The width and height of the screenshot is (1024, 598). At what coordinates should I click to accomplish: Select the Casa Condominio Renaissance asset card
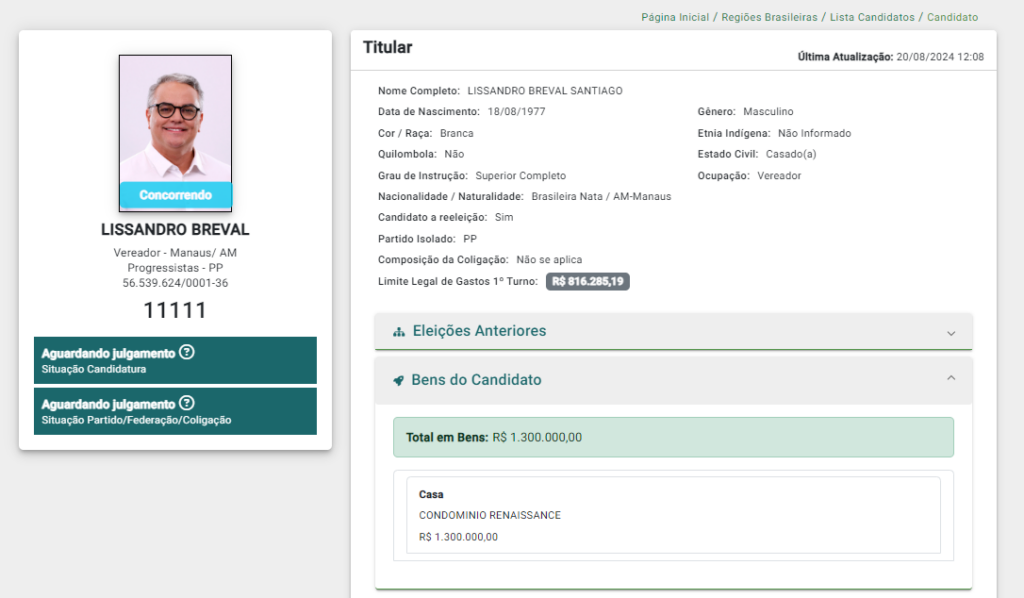pyautogui.click(x=667, y=515)
